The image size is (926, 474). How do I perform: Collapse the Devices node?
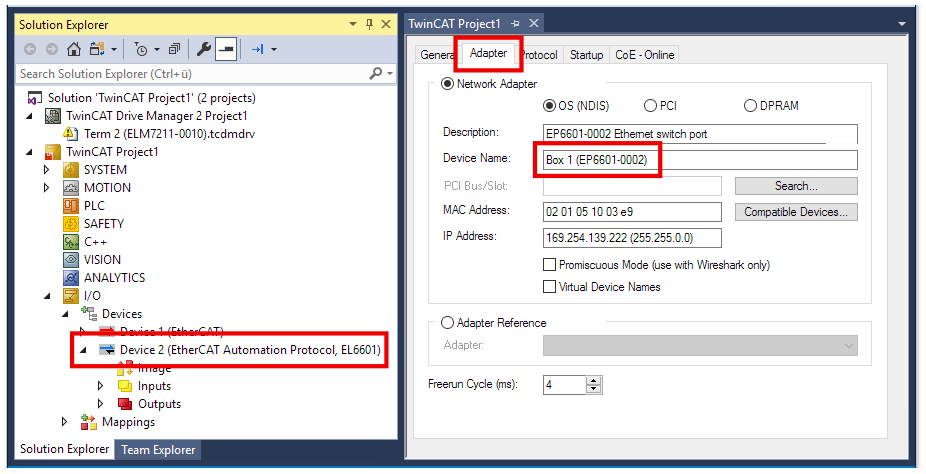(66, 314)
